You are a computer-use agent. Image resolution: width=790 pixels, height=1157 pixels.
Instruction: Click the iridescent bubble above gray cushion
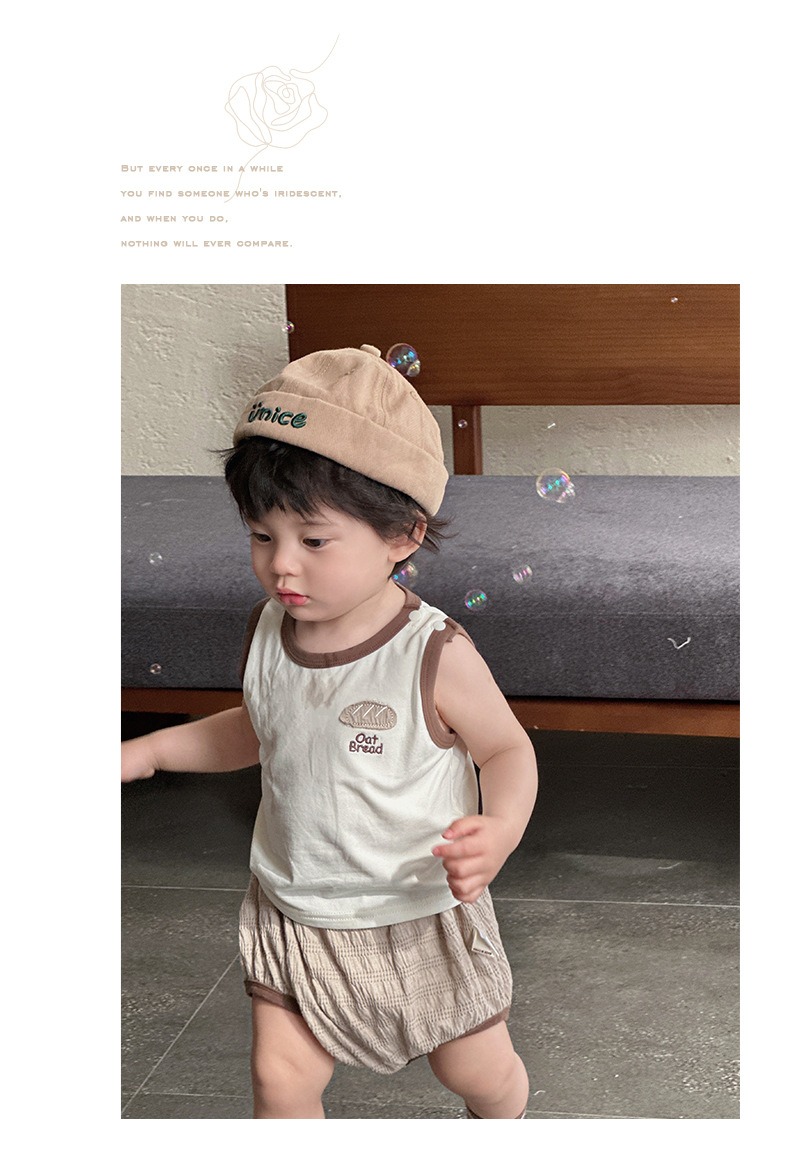[555, 486]
